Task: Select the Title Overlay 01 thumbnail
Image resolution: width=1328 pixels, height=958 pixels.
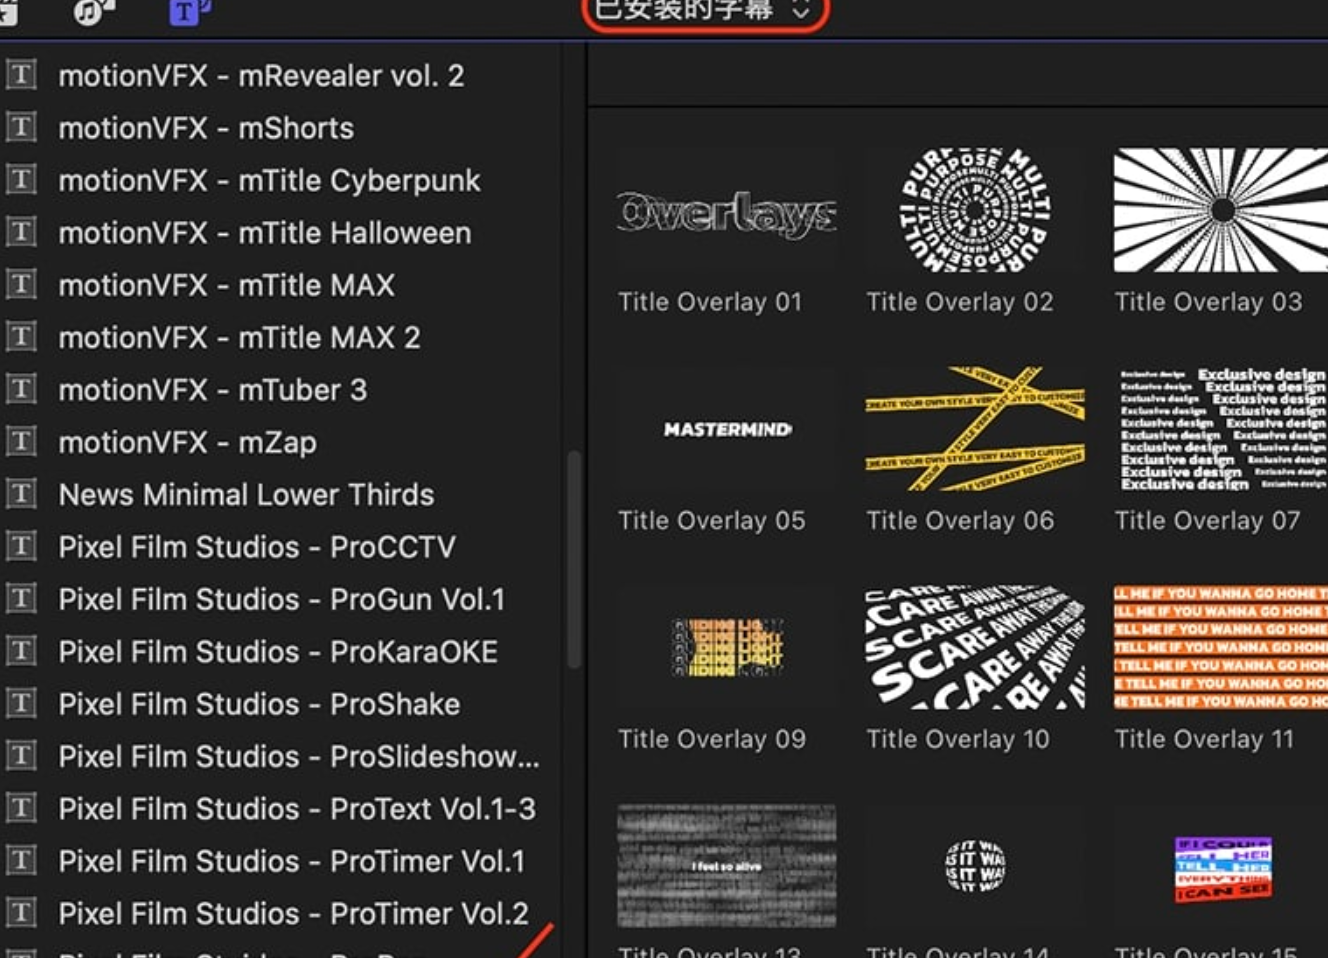Action: 727,211
